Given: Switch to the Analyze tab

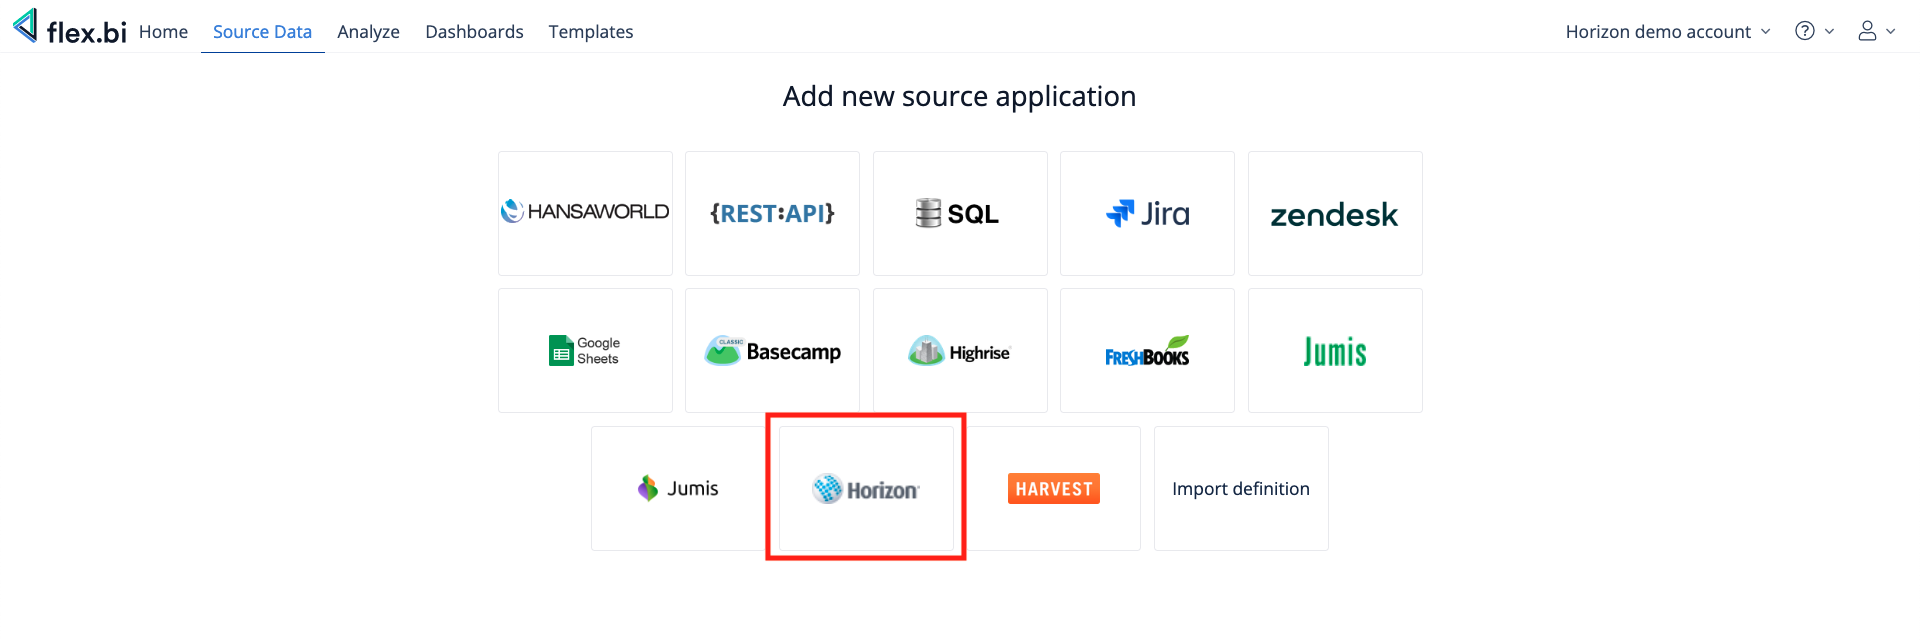Looking at the screenshot, I should pyautogui.click(x=368, y=32).
